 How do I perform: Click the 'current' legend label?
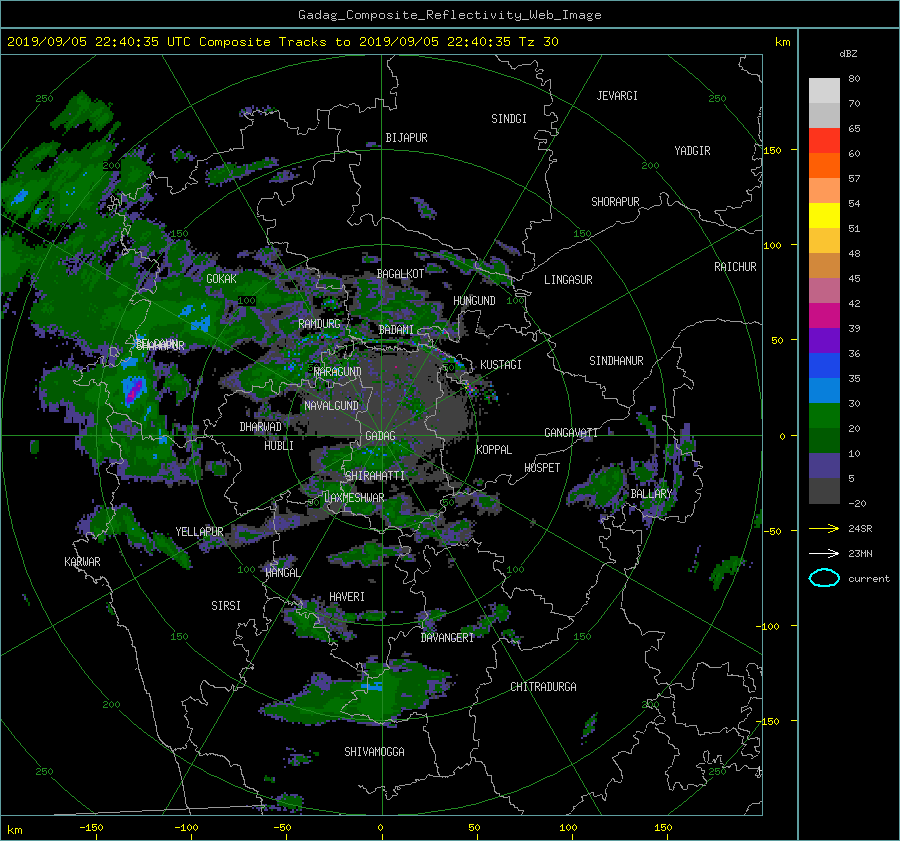point(868,579)
